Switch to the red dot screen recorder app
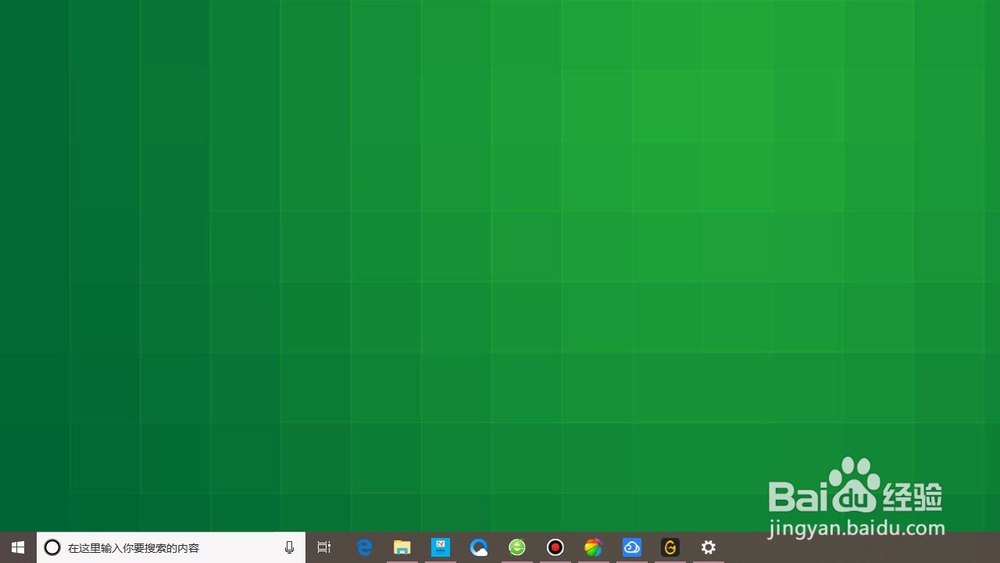1000x563 pixels. coord(555,547)
